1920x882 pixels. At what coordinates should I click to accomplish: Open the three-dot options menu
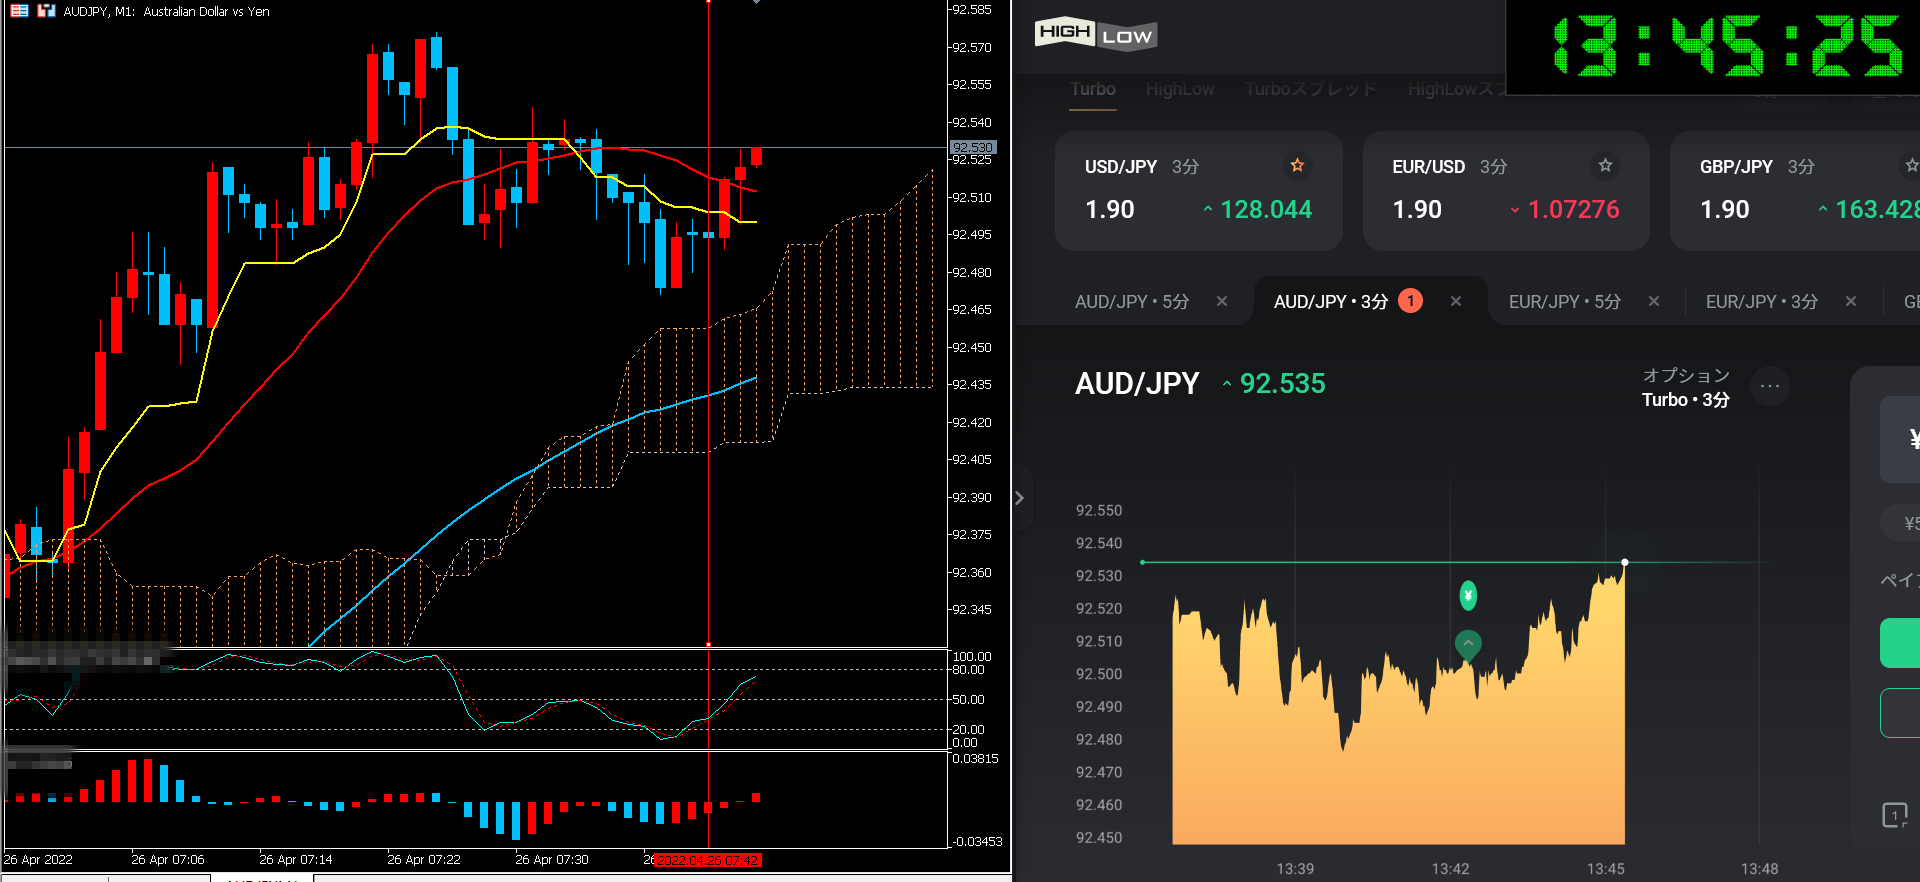coord(1770,386)
